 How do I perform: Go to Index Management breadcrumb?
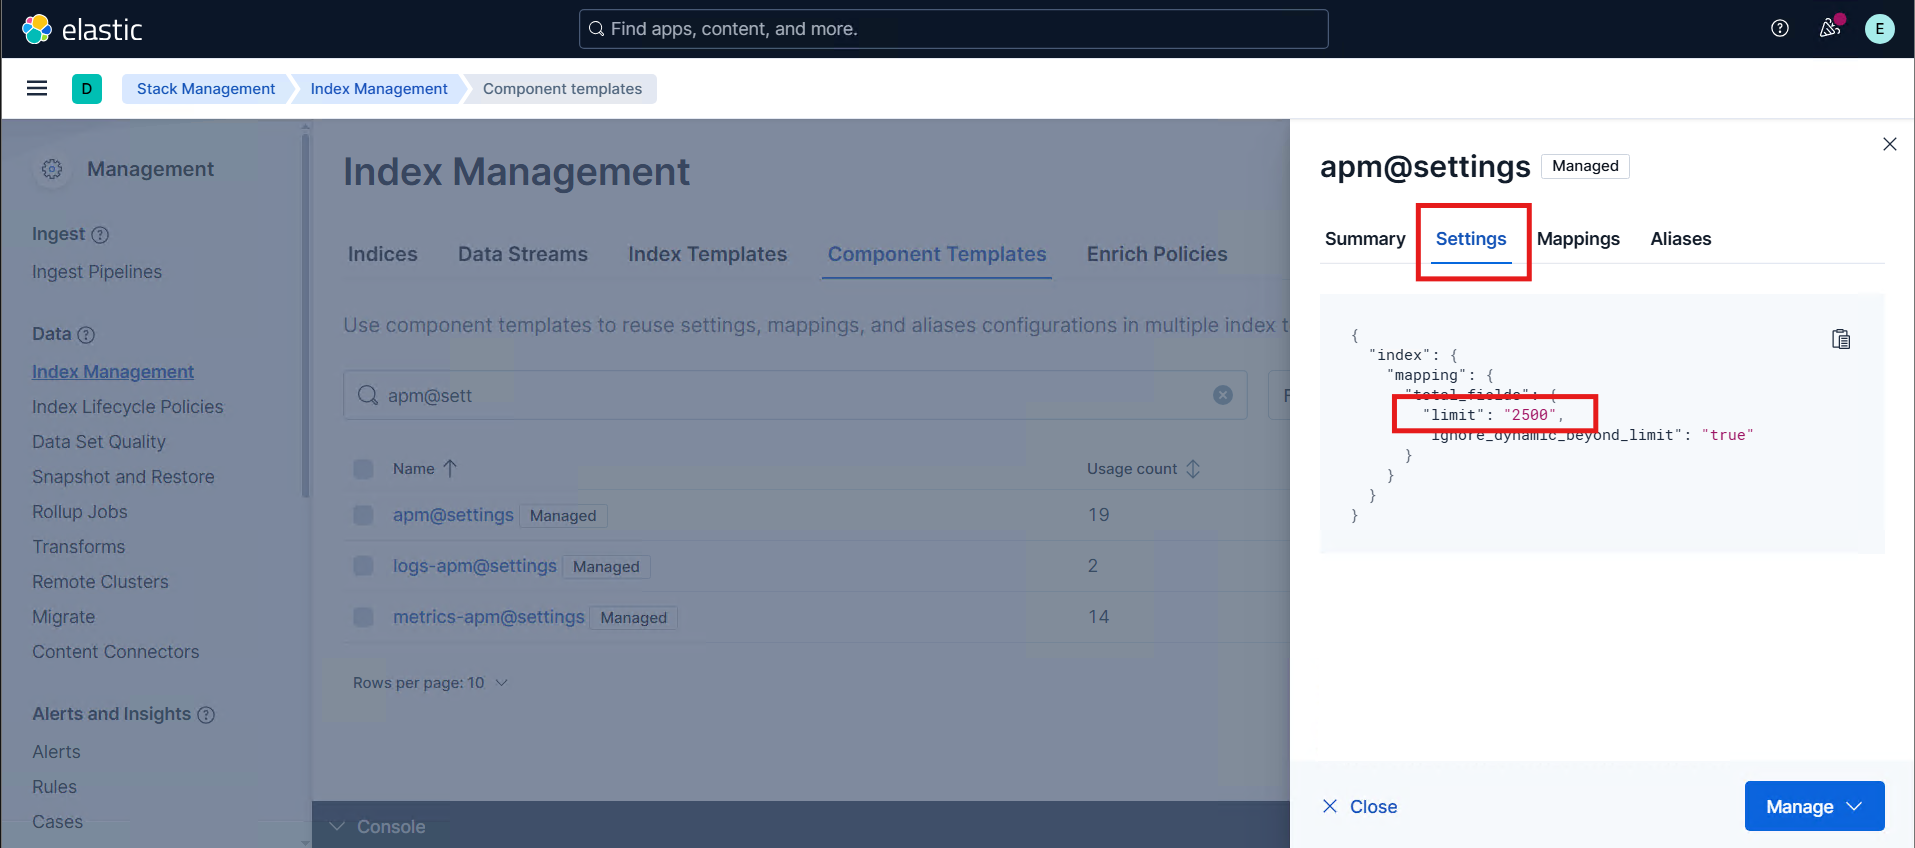pyautogui.click(x=379, y=89)
